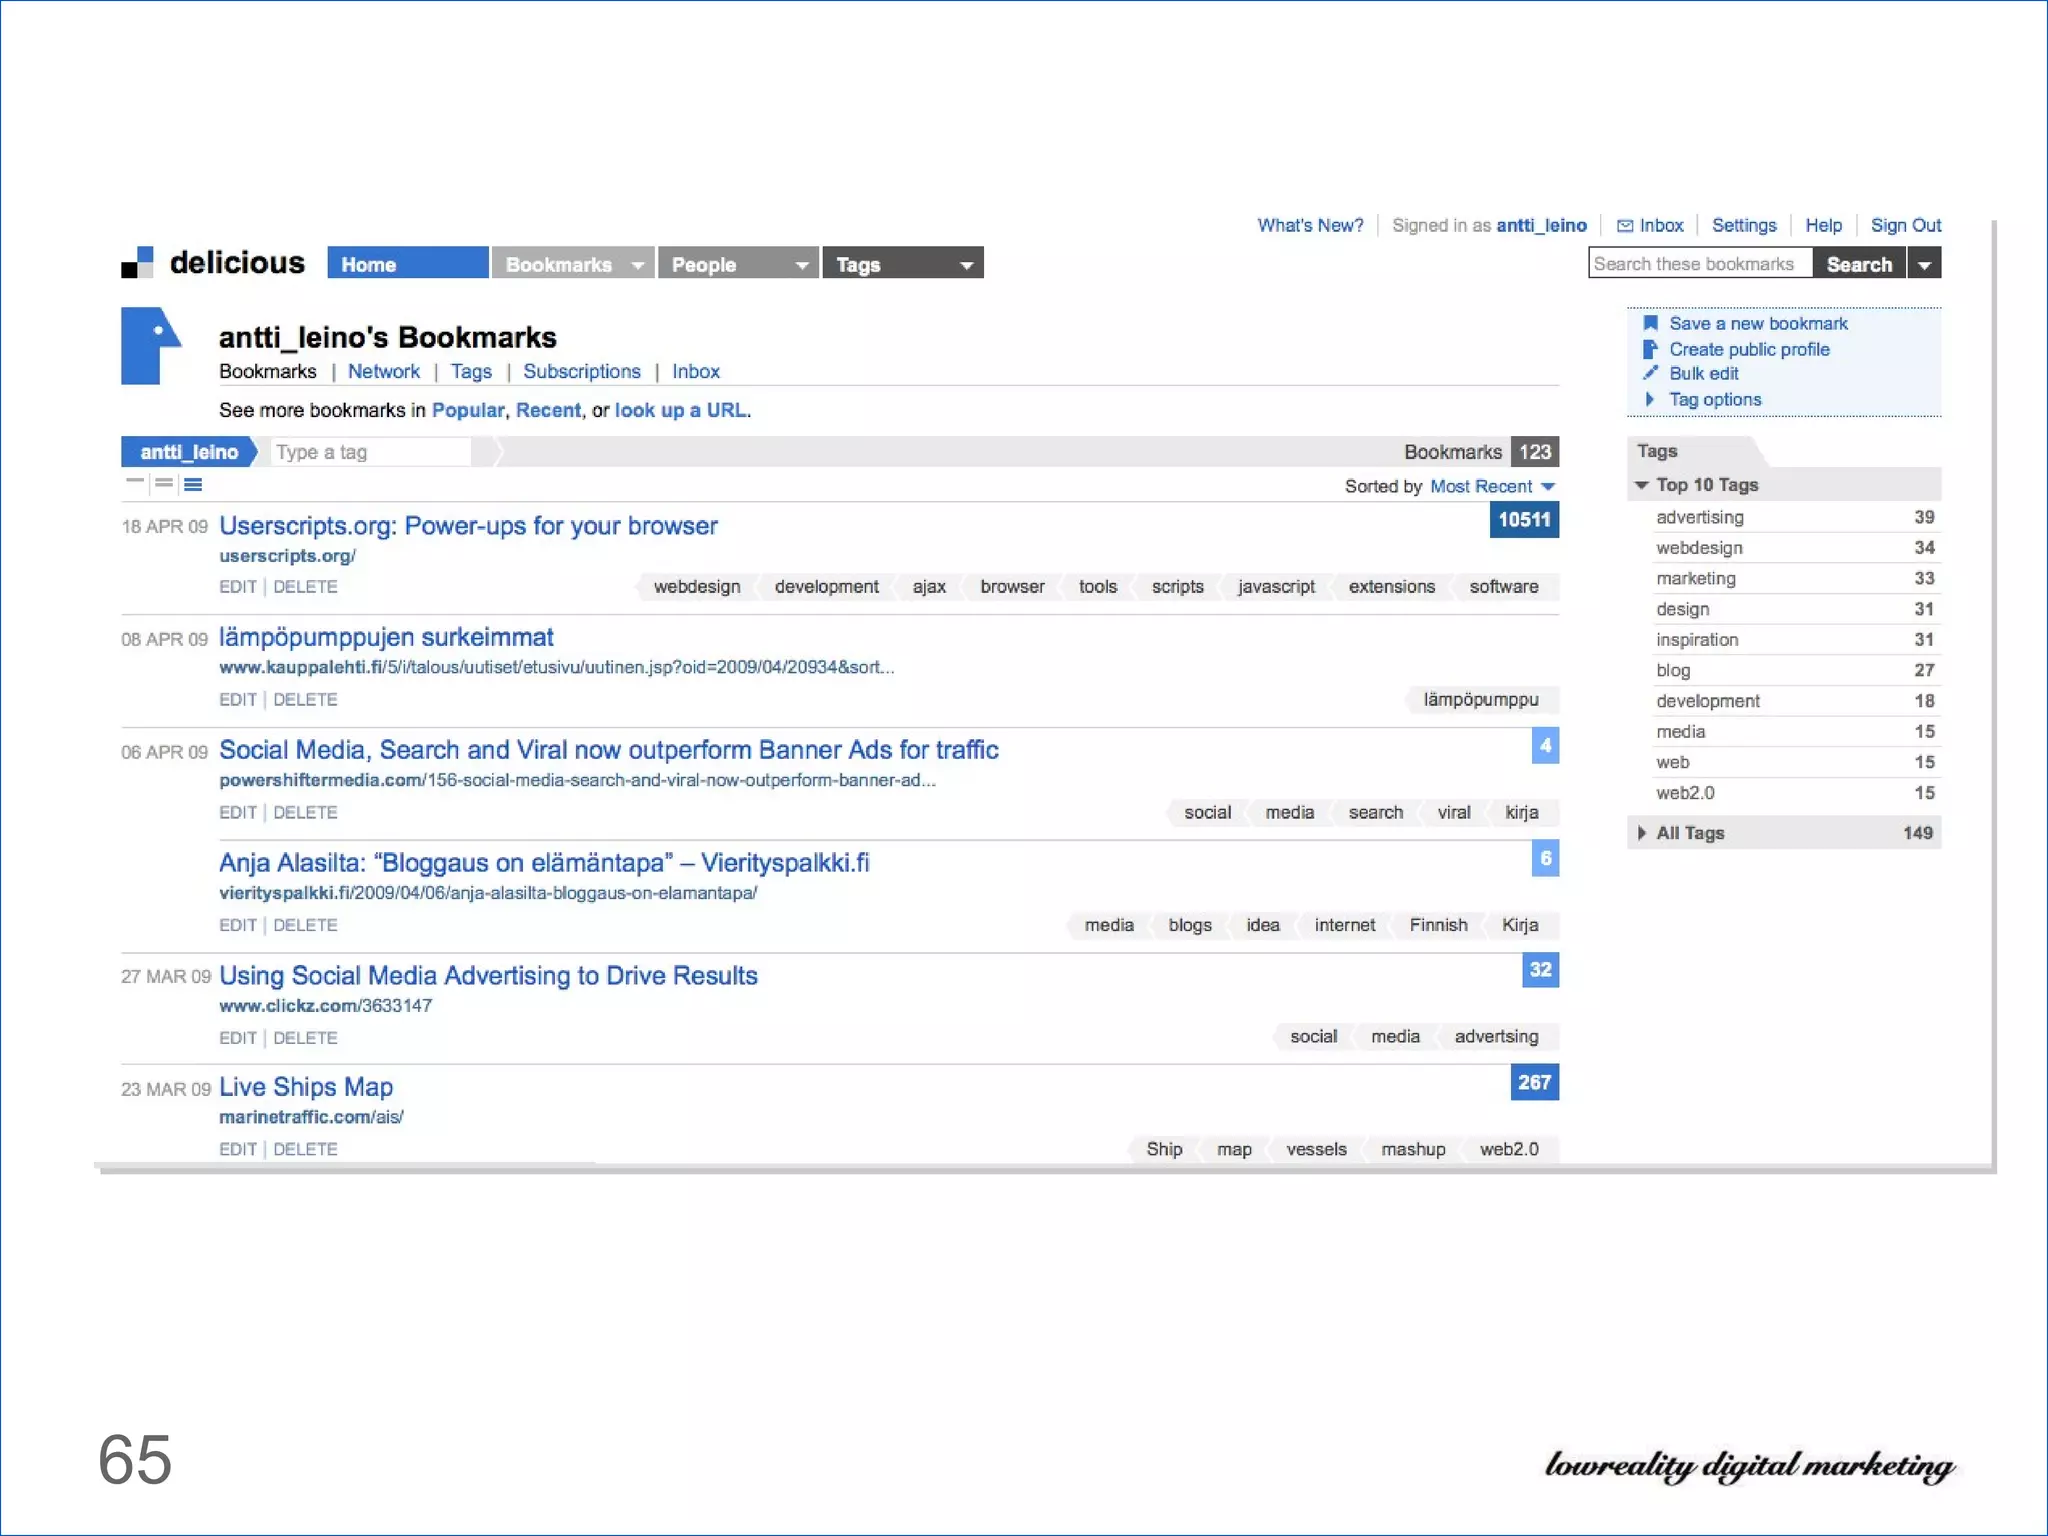The image size is (2048, 1536).
Task: Click the Bulk edit pencil icon
Action: (x=1650, y=373)
